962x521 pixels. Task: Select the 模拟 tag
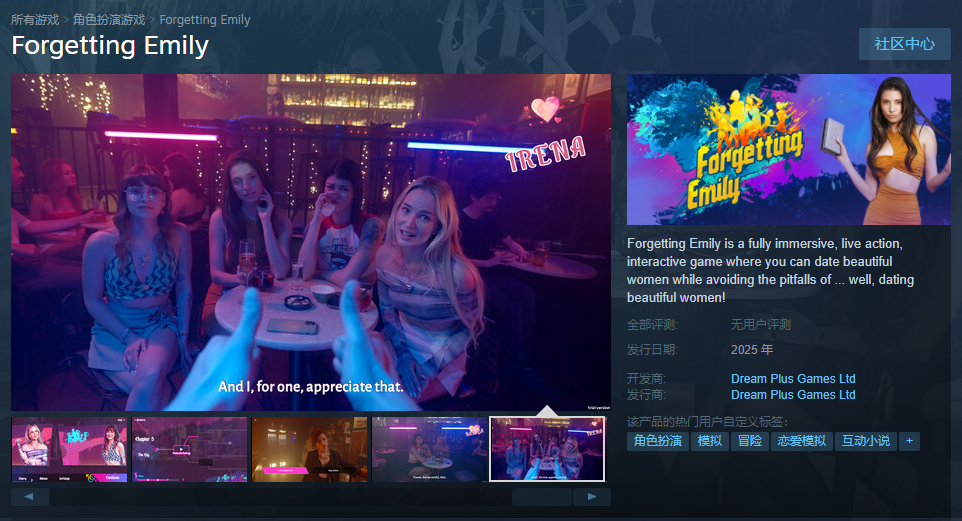click(710, 441)
